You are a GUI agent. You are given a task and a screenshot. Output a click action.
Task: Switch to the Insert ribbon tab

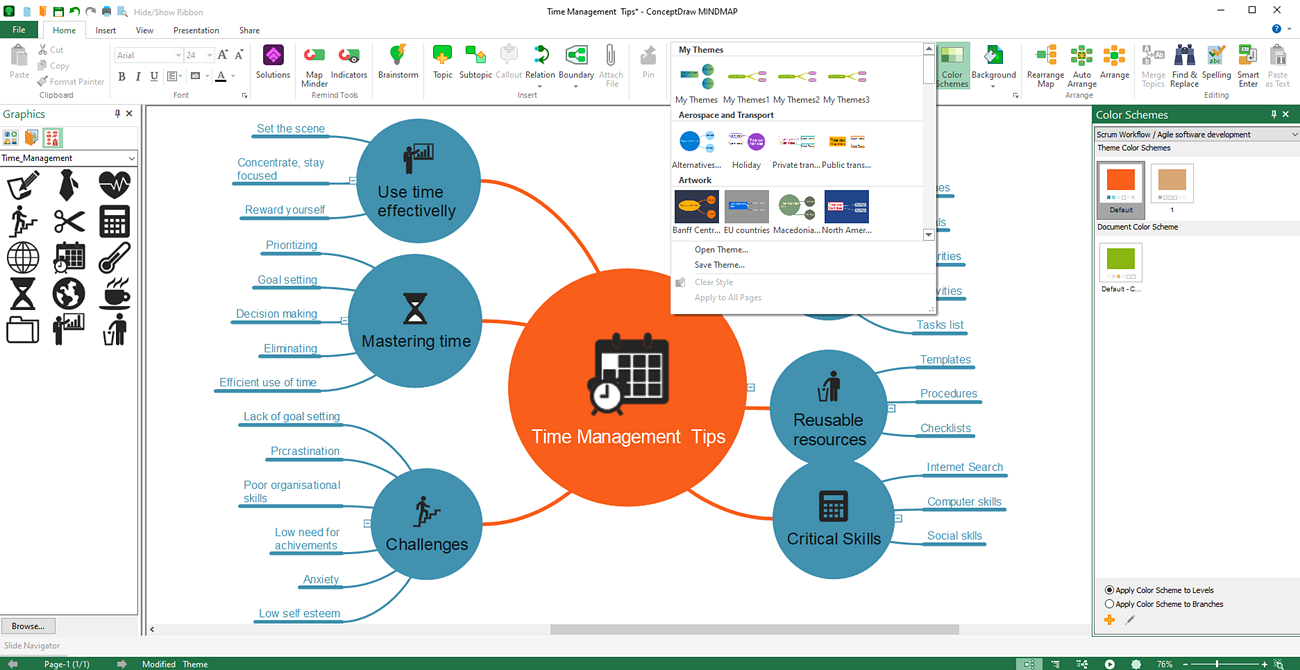pos(105,30)
